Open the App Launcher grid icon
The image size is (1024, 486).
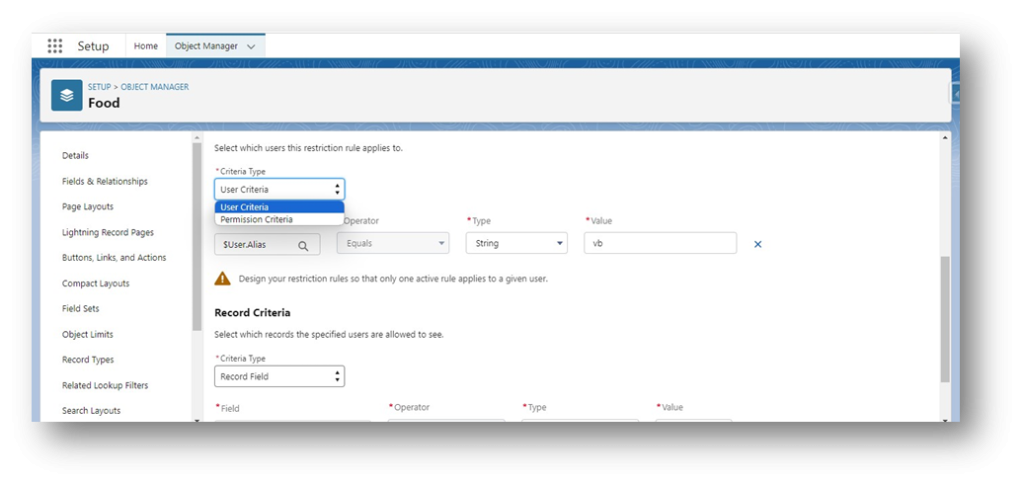click(55, 46)
